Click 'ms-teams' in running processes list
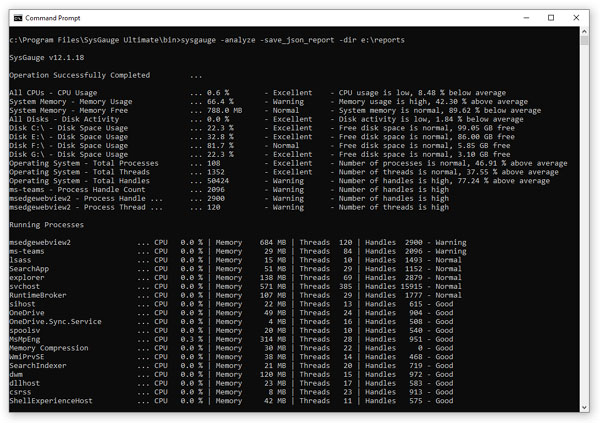 click(x=27, y=252)
